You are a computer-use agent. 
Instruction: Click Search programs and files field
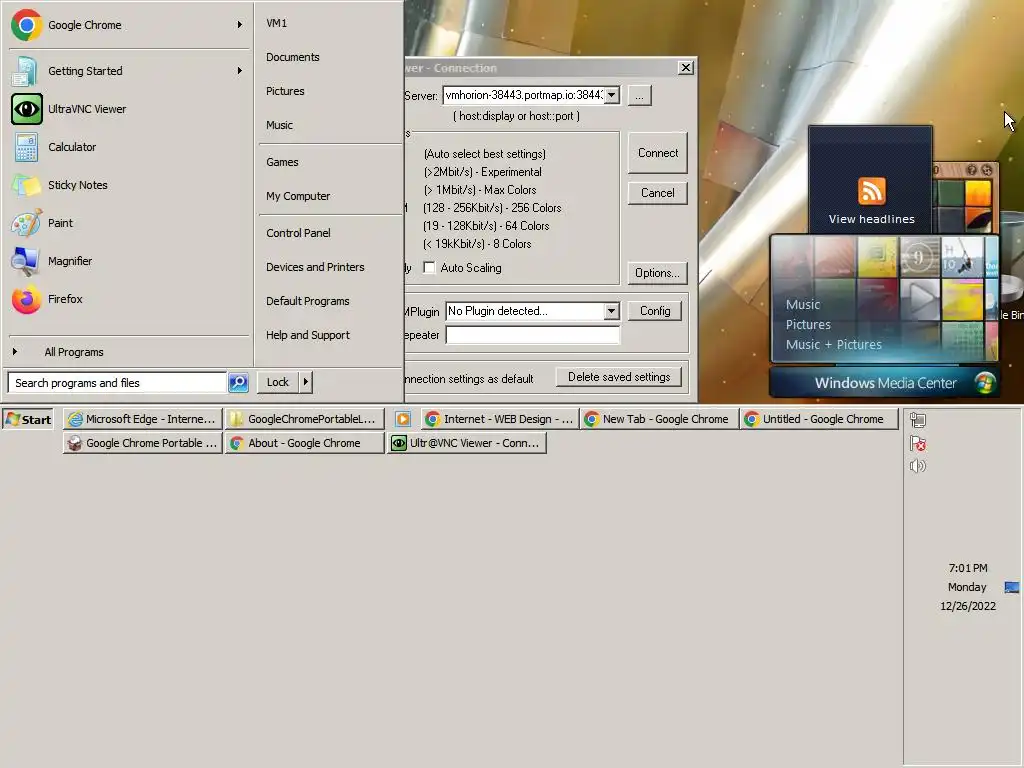pos(118,383)
